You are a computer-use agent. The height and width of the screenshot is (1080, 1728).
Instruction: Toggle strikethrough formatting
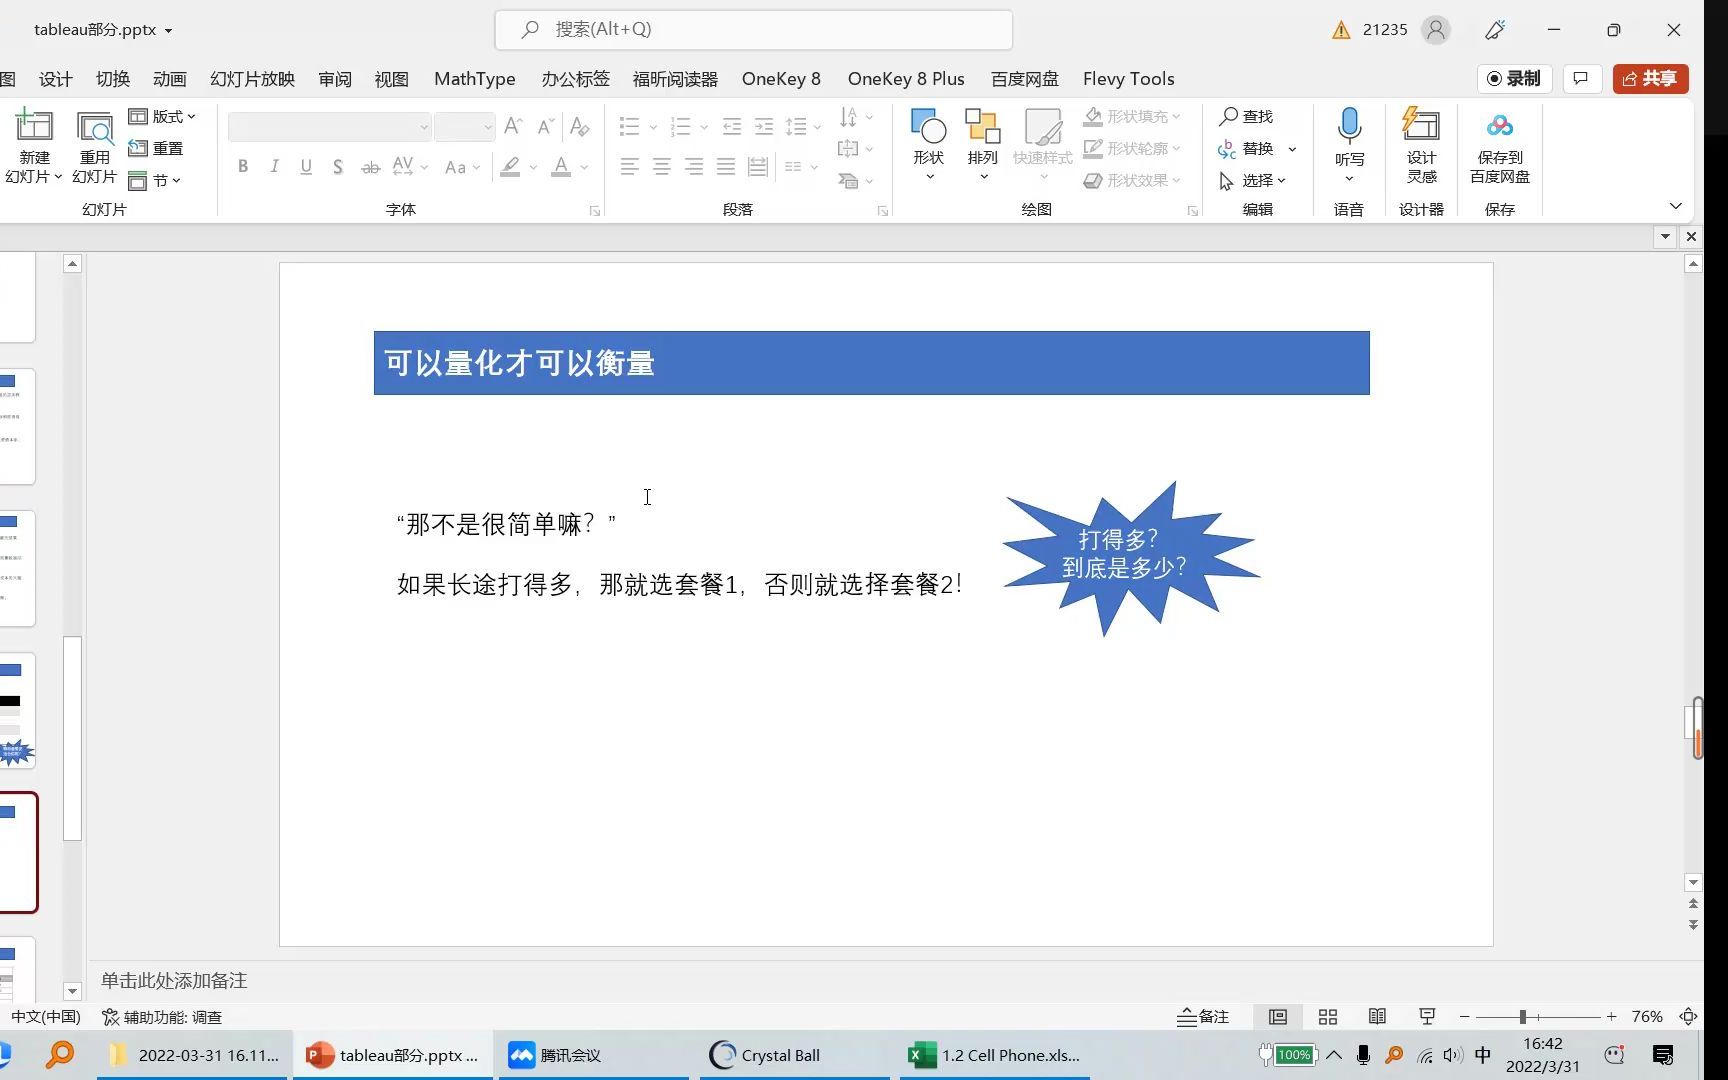[x=370, y=167]
